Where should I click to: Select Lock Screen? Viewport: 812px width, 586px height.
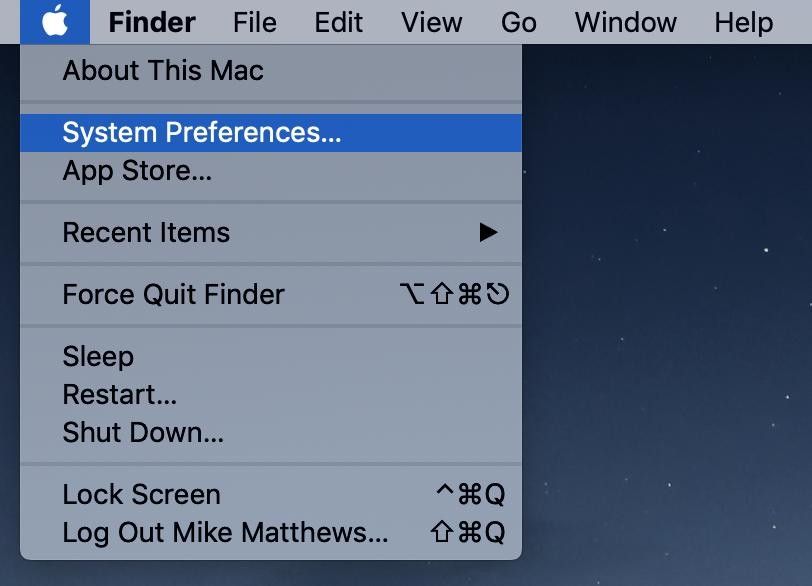[x=141, y=494]
